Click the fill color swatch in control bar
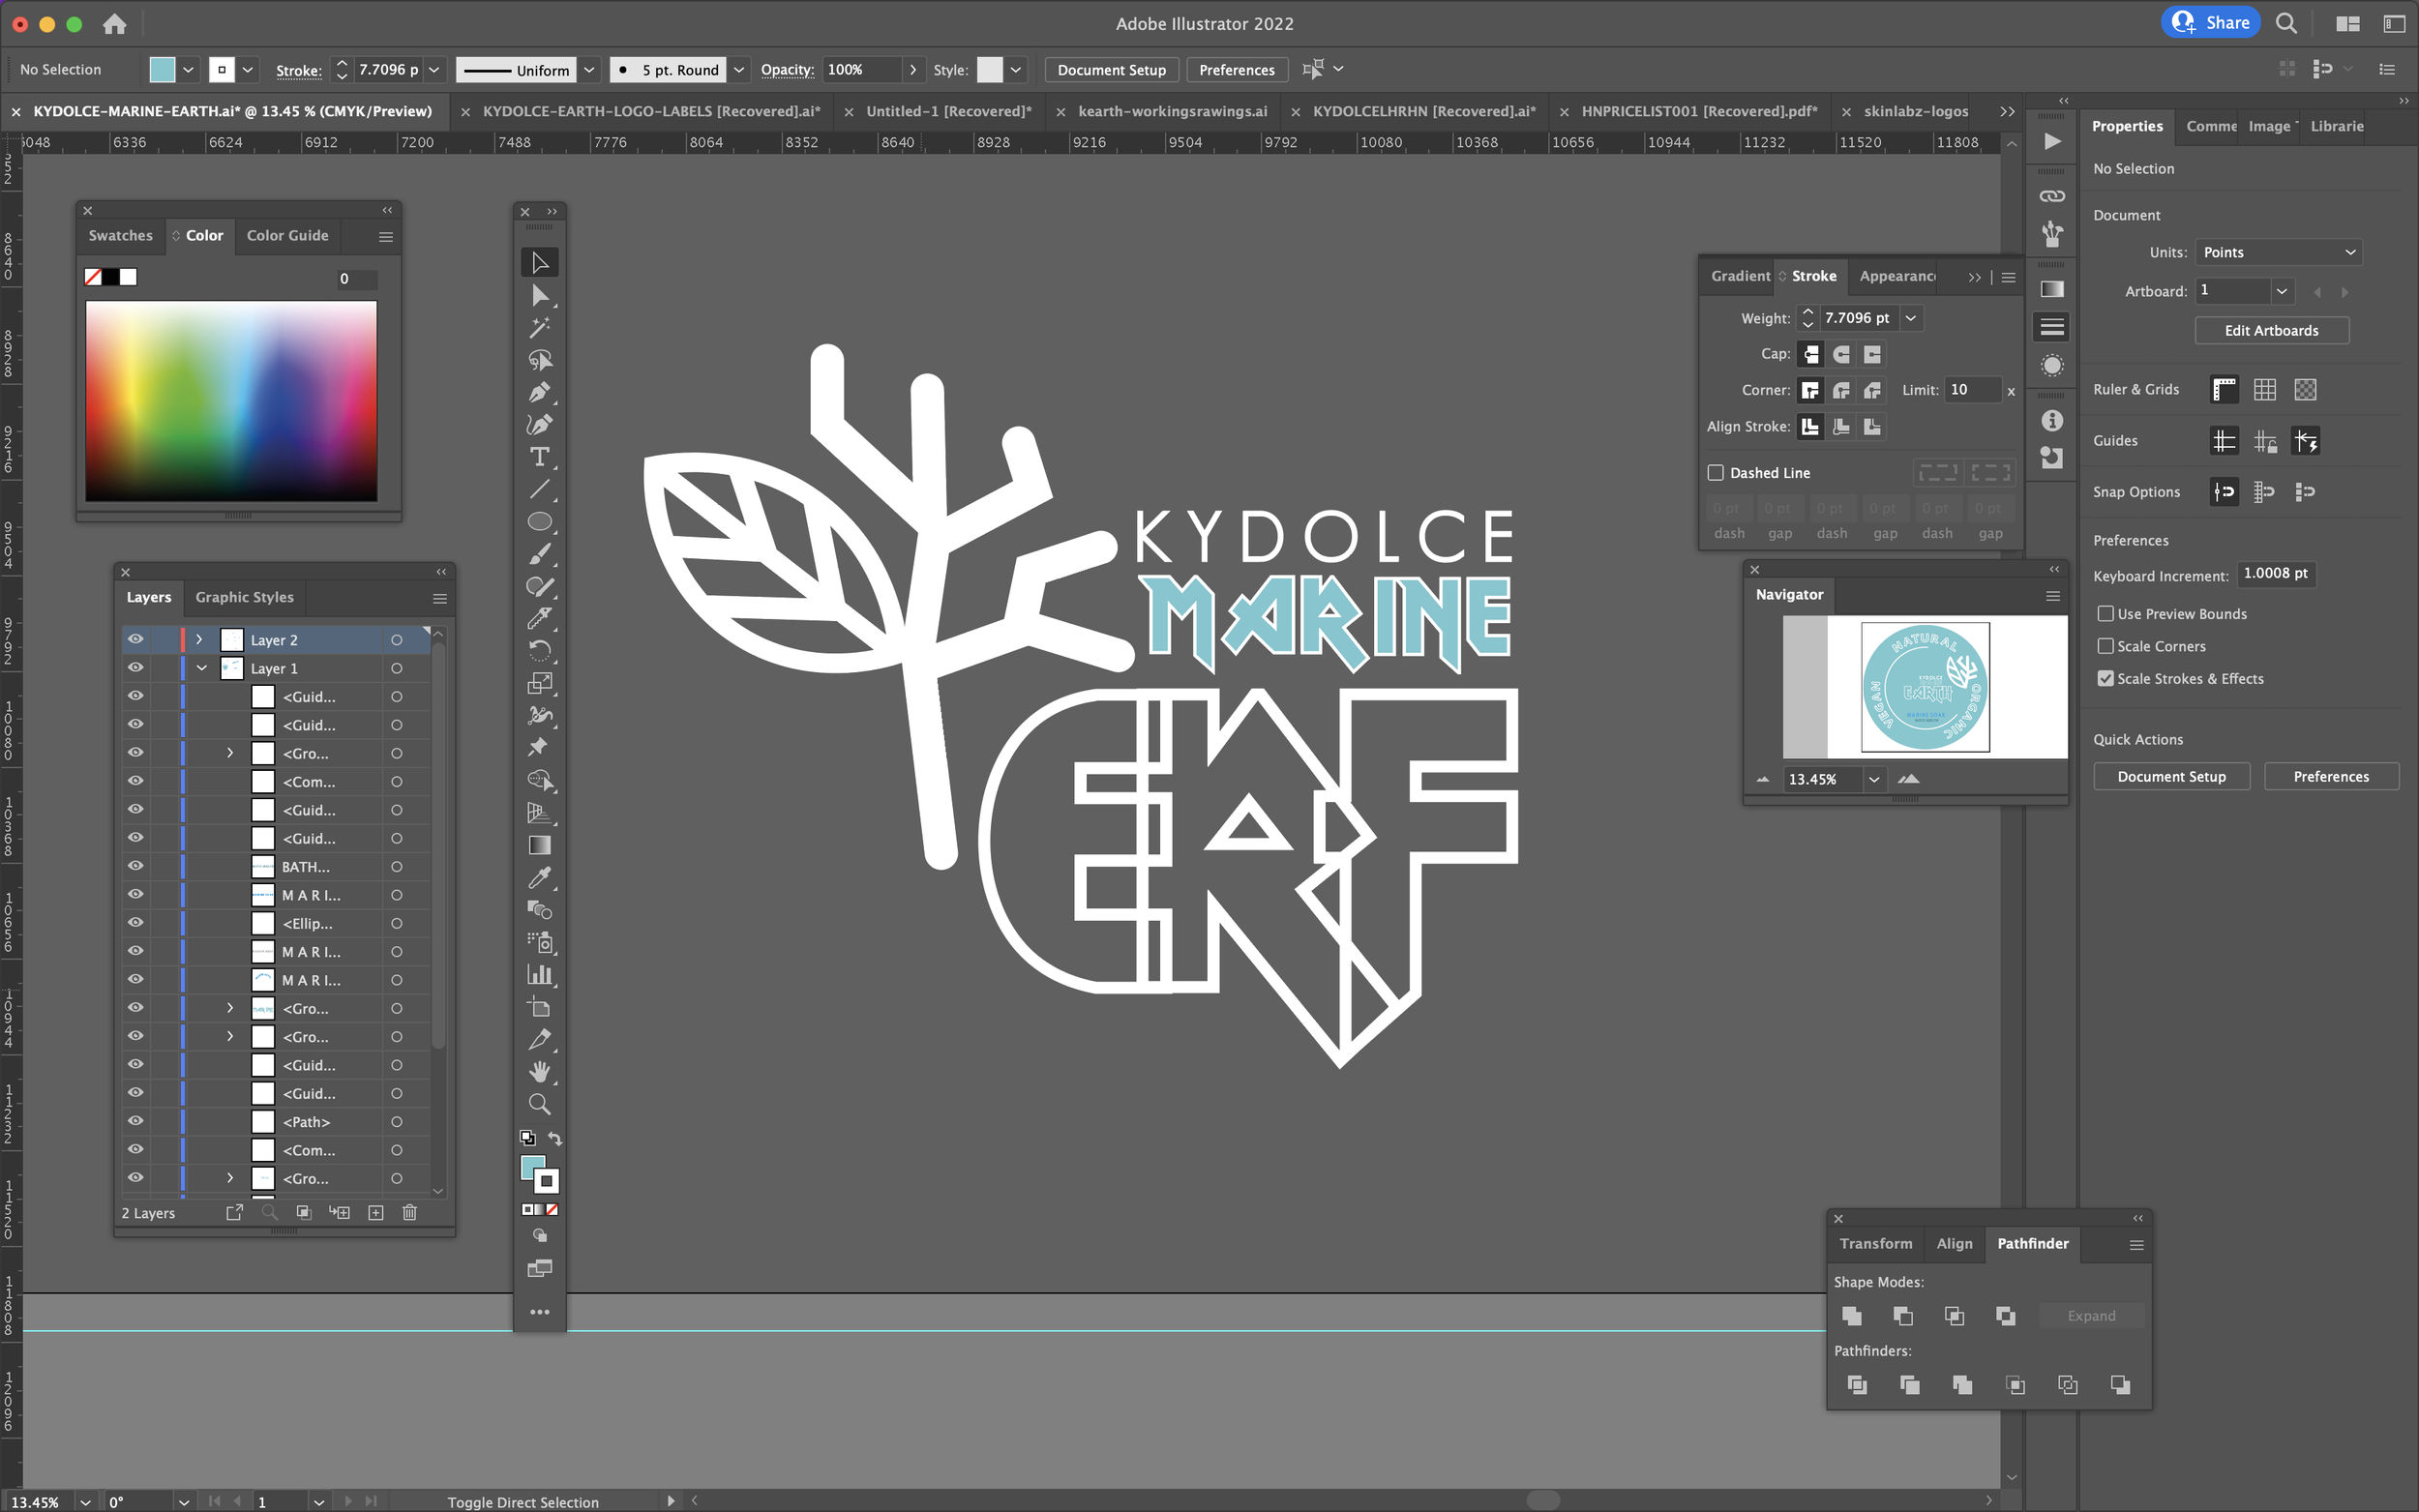 pos(162,70)
